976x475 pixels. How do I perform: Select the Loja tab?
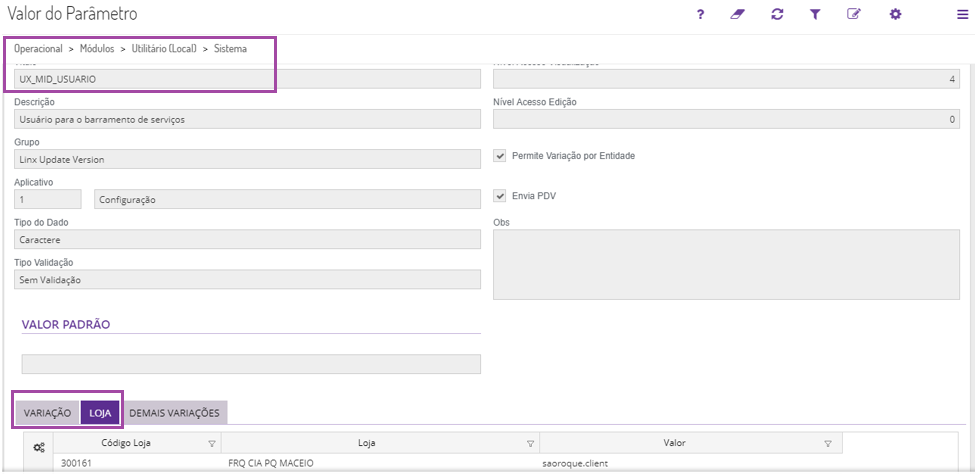[x=100, y=412]
